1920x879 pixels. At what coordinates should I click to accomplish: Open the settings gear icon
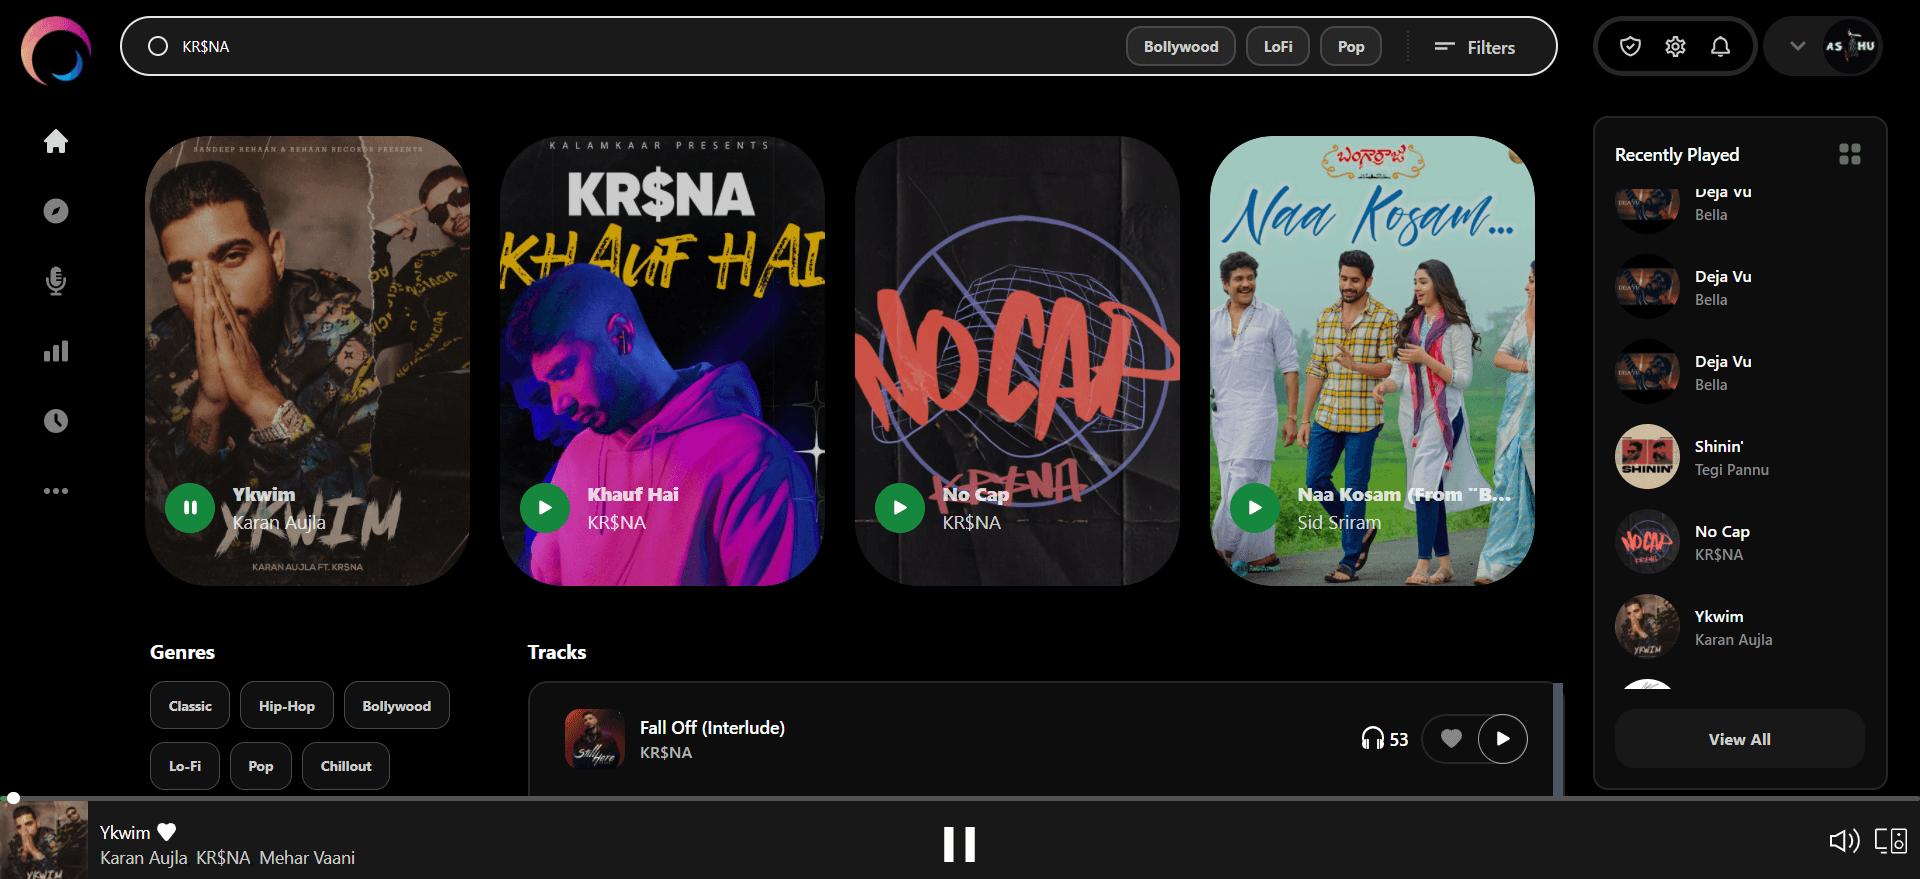click(1675, 46)
